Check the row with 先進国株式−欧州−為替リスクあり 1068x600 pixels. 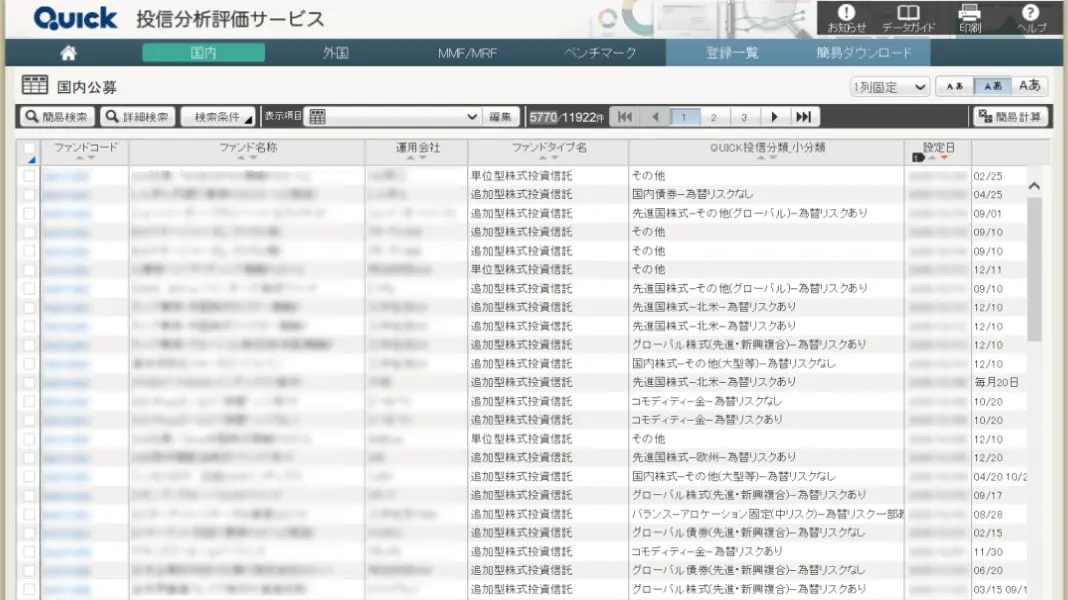[x=29, y=458]
